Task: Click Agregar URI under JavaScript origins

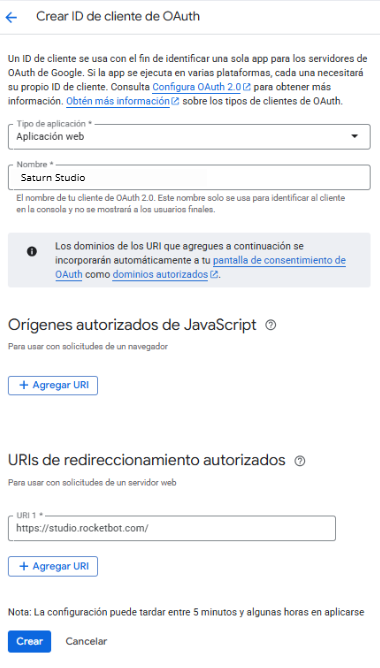Action: tap(53, 385)
